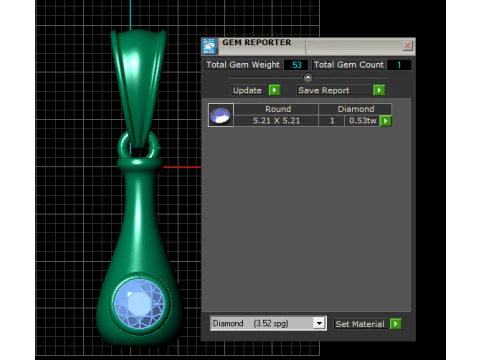Click the Set Material label

pyautogui.click(x=360, y=324)
